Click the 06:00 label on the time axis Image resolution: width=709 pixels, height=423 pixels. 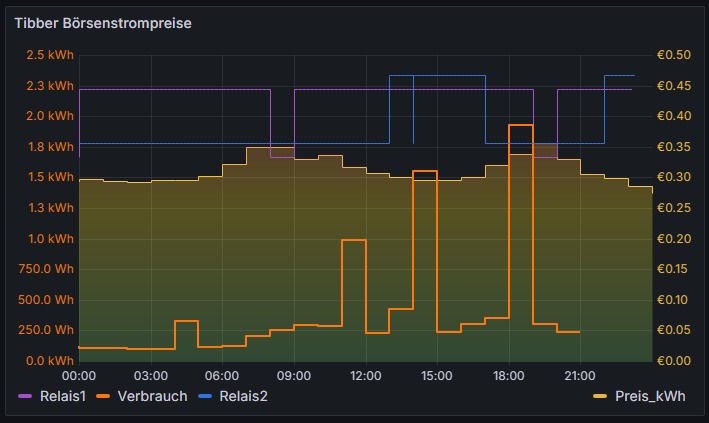[x=222, y=375]
